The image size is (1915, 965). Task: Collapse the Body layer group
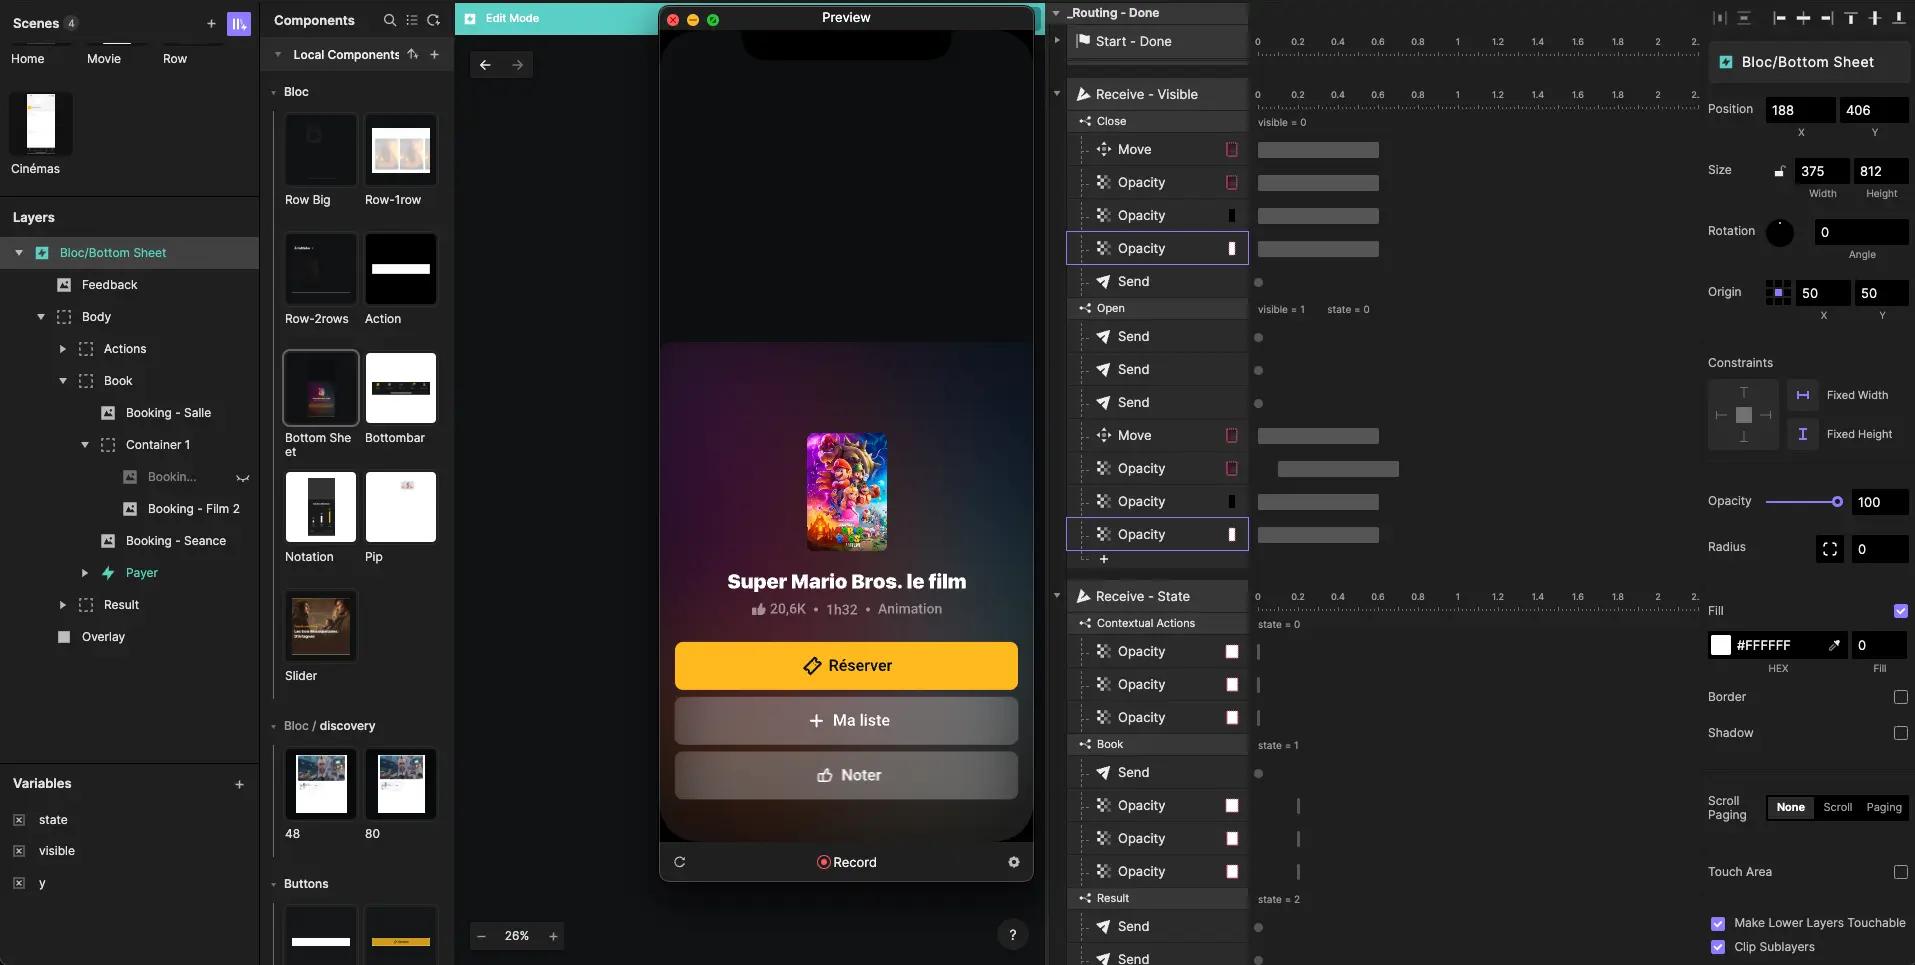41,317
